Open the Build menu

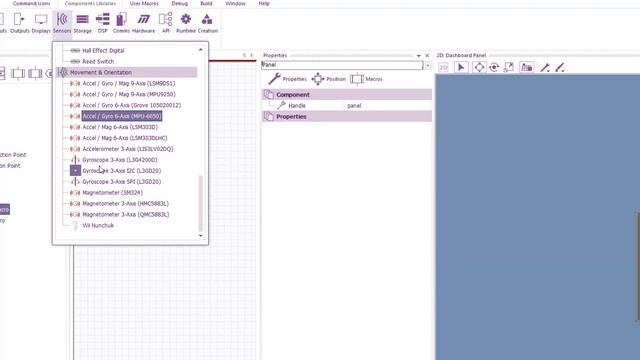click(x=206, y=3)
